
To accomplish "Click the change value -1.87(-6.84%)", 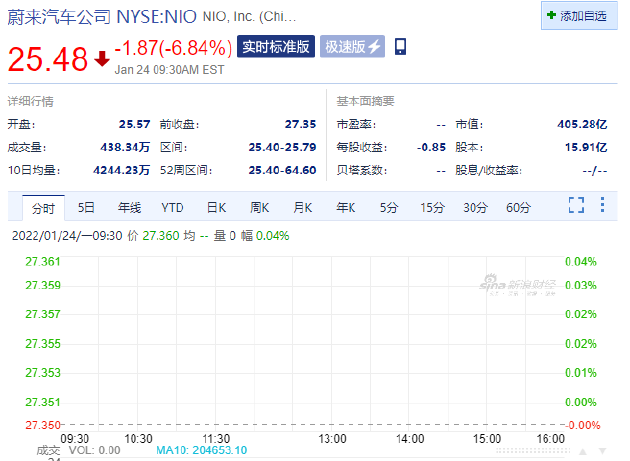I will 173,48.
